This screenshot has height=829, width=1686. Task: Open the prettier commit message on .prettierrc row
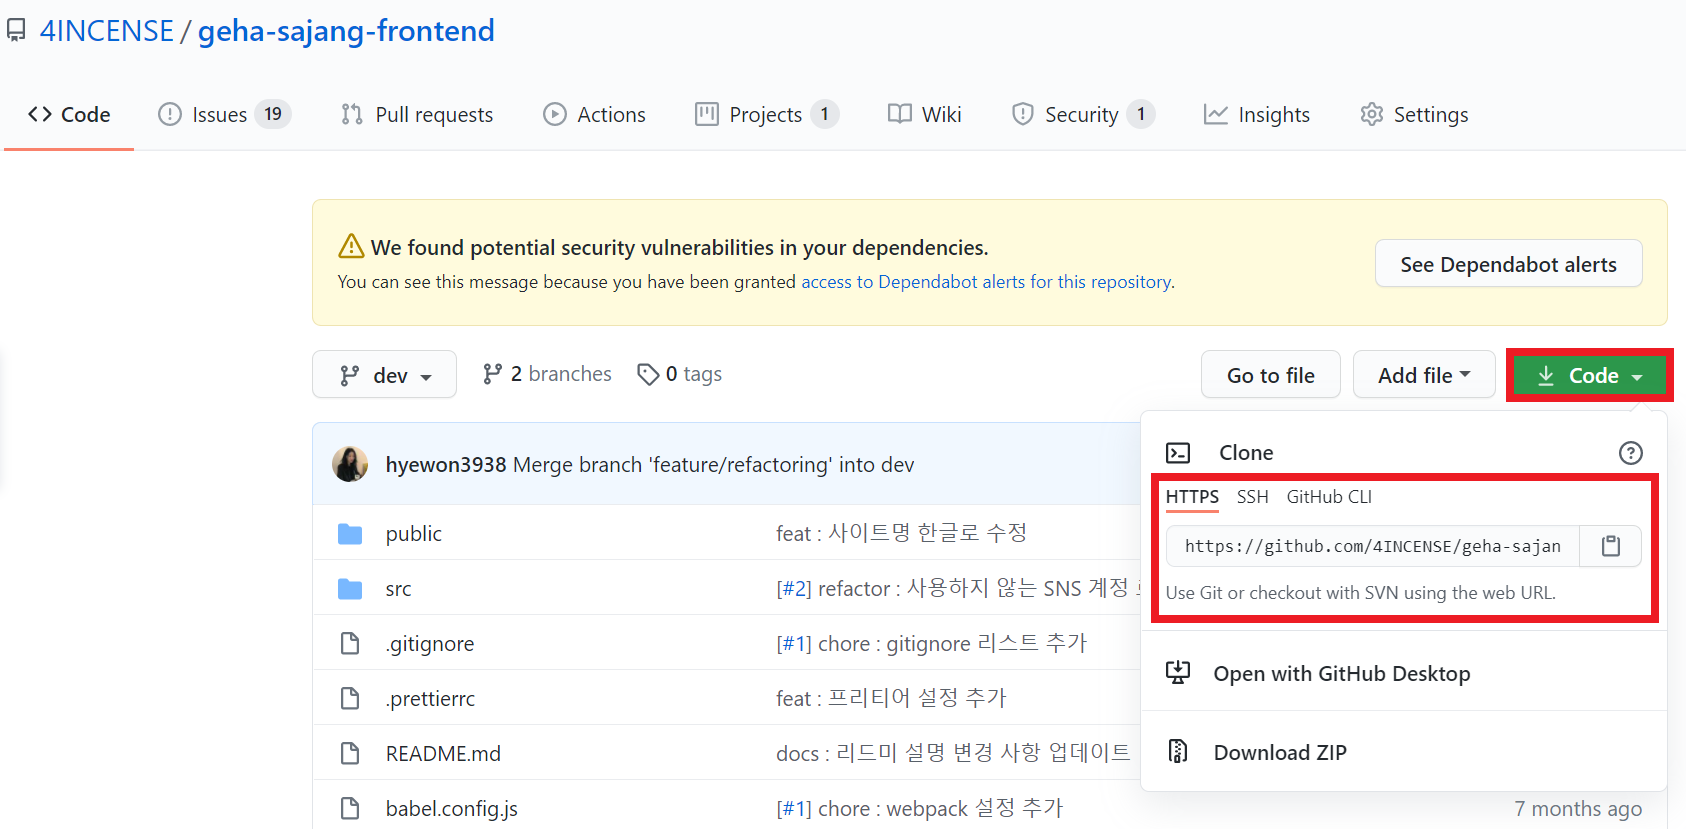click(x=891, y=698)
